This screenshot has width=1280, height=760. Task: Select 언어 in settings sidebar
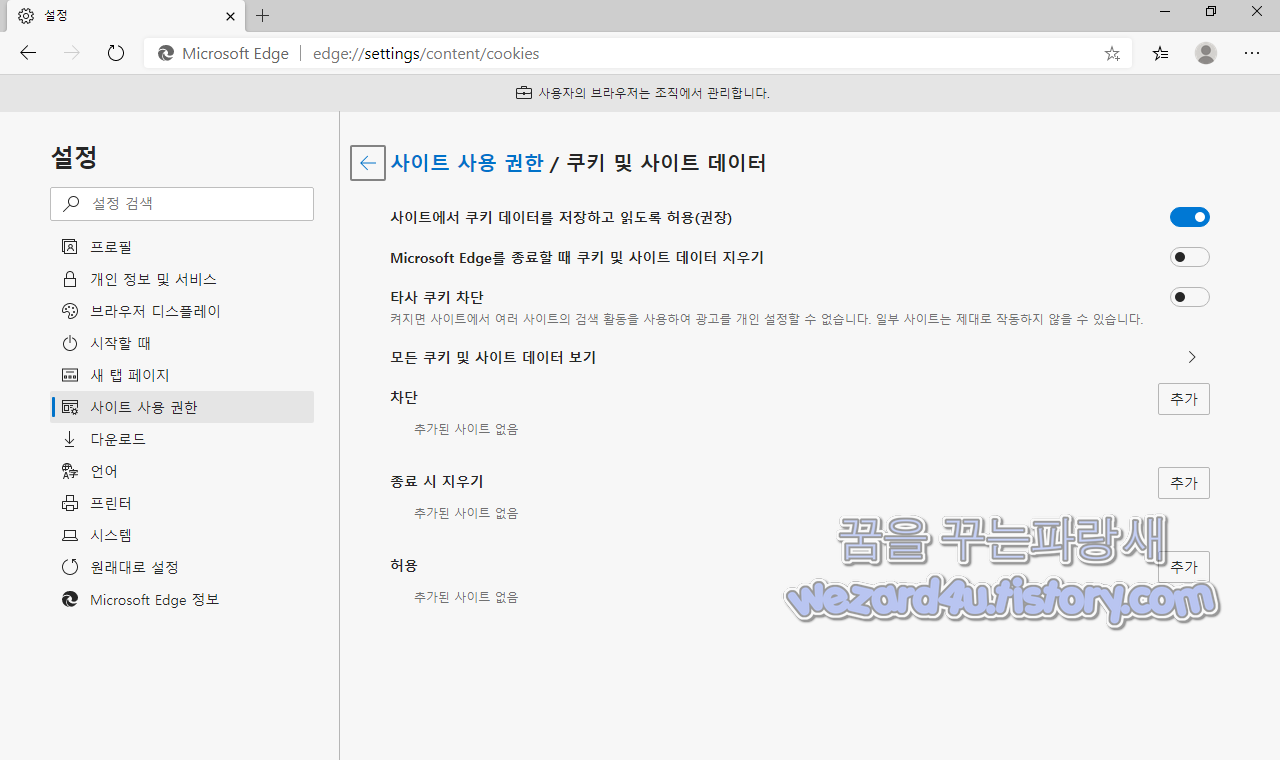[182, 471]
